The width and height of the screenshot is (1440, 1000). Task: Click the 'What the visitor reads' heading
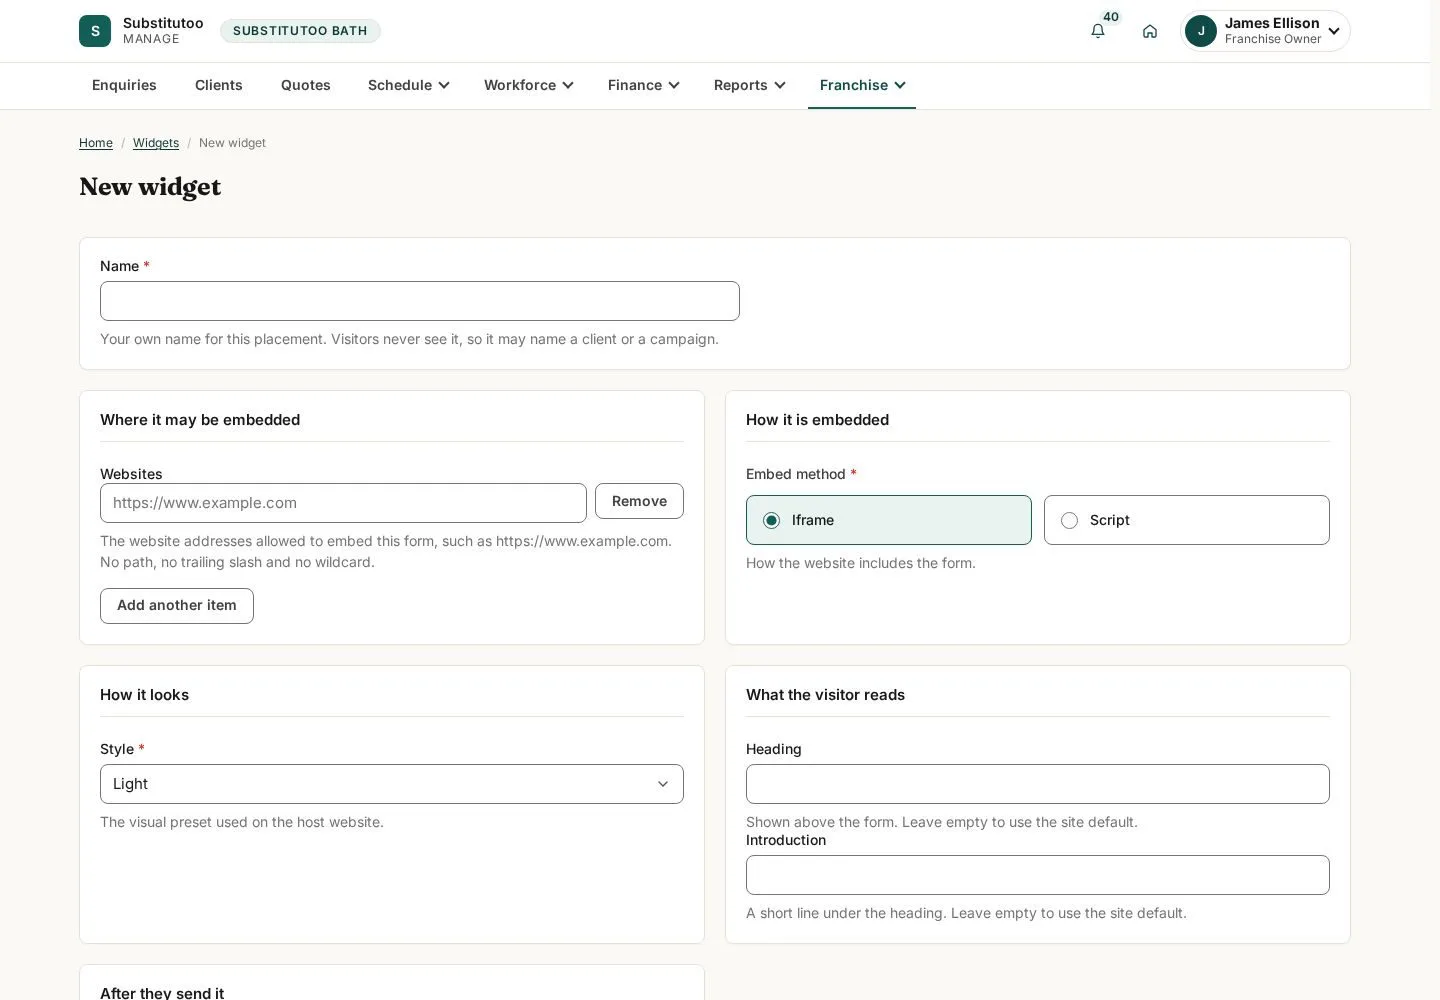pos(825,695)
